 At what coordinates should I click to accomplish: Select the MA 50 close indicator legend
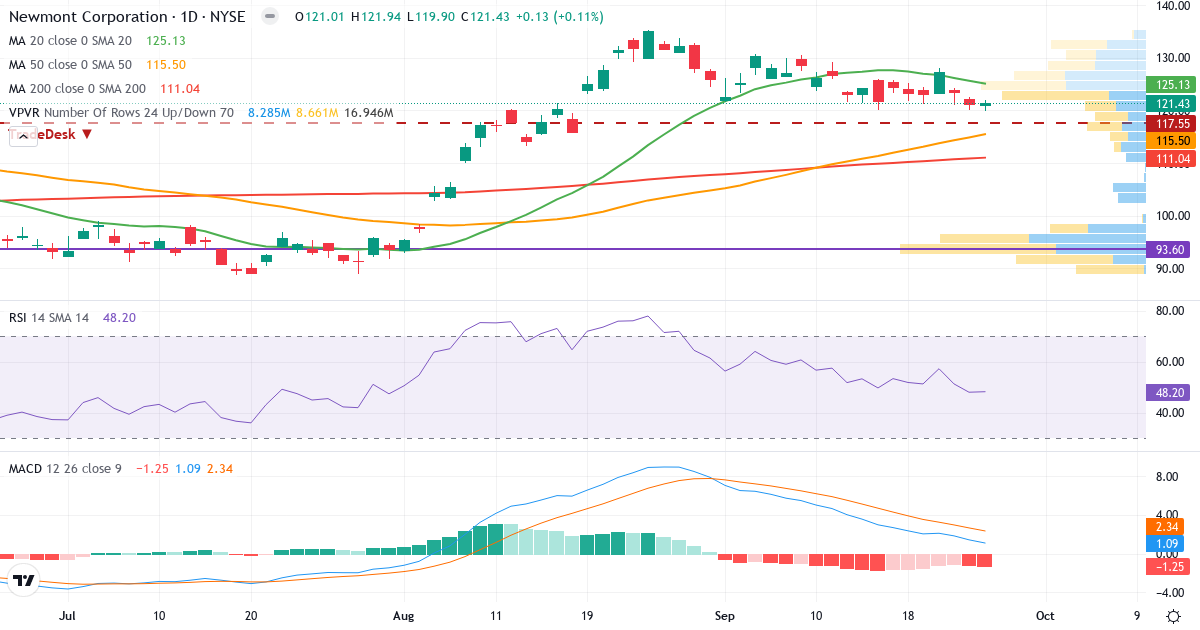[70, 64]
